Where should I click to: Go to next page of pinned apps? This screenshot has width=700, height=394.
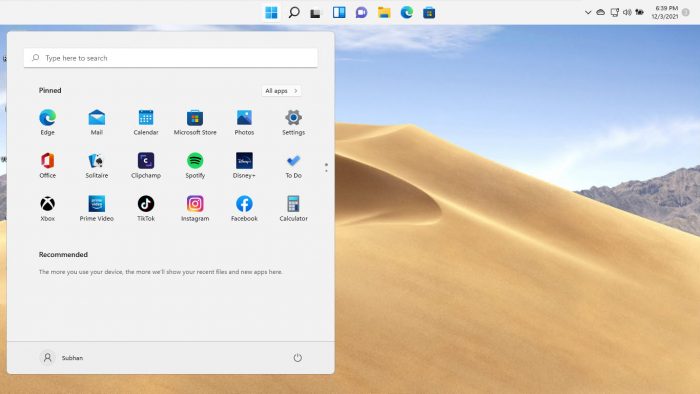[326, 171]
